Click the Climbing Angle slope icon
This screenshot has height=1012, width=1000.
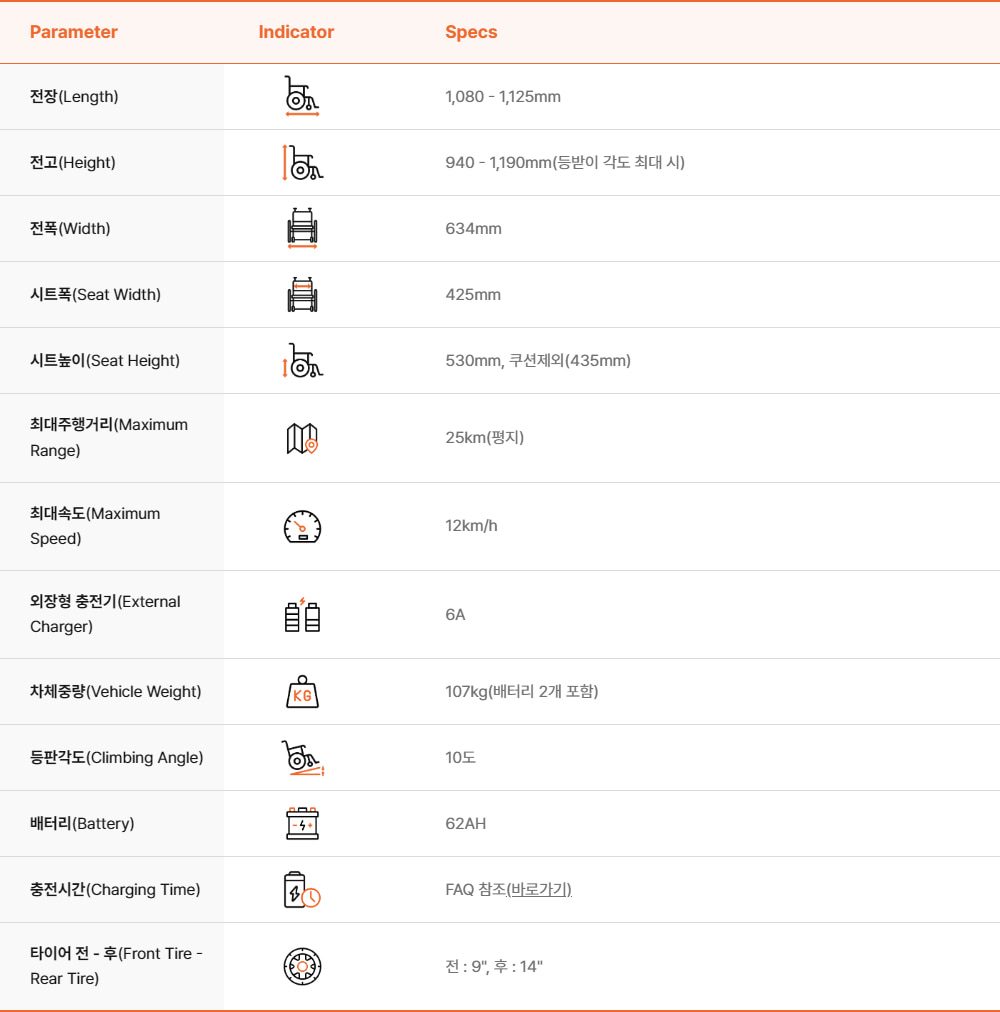(x=302, y=758)
